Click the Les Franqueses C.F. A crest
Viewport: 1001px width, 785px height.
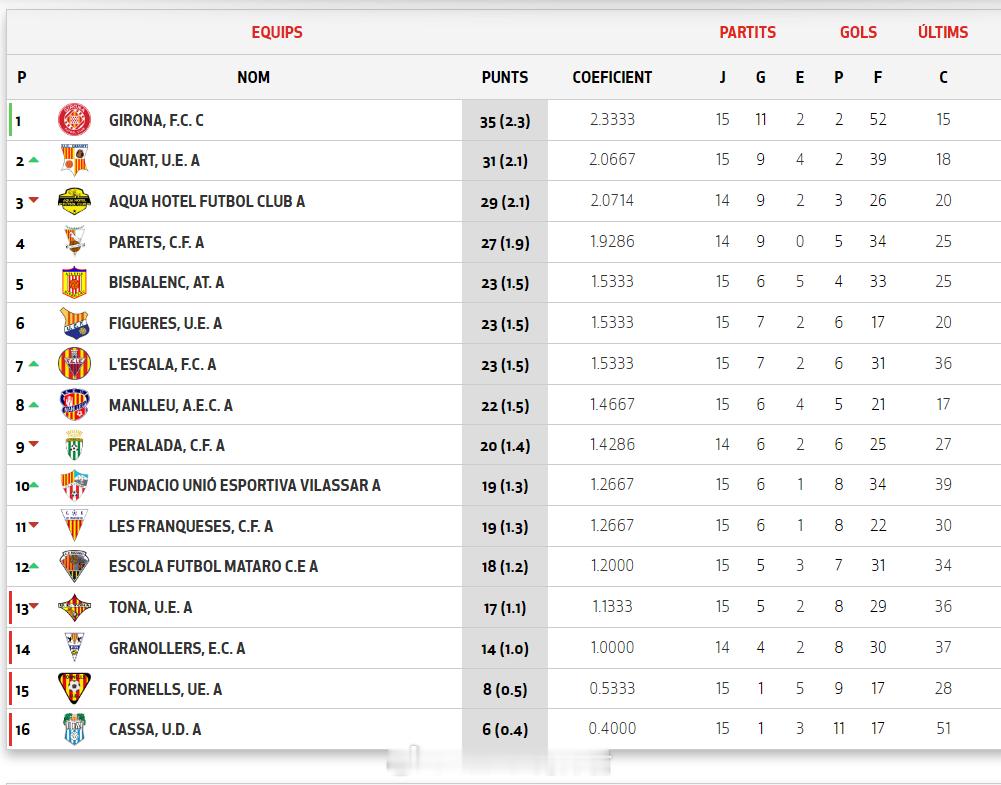74,525
